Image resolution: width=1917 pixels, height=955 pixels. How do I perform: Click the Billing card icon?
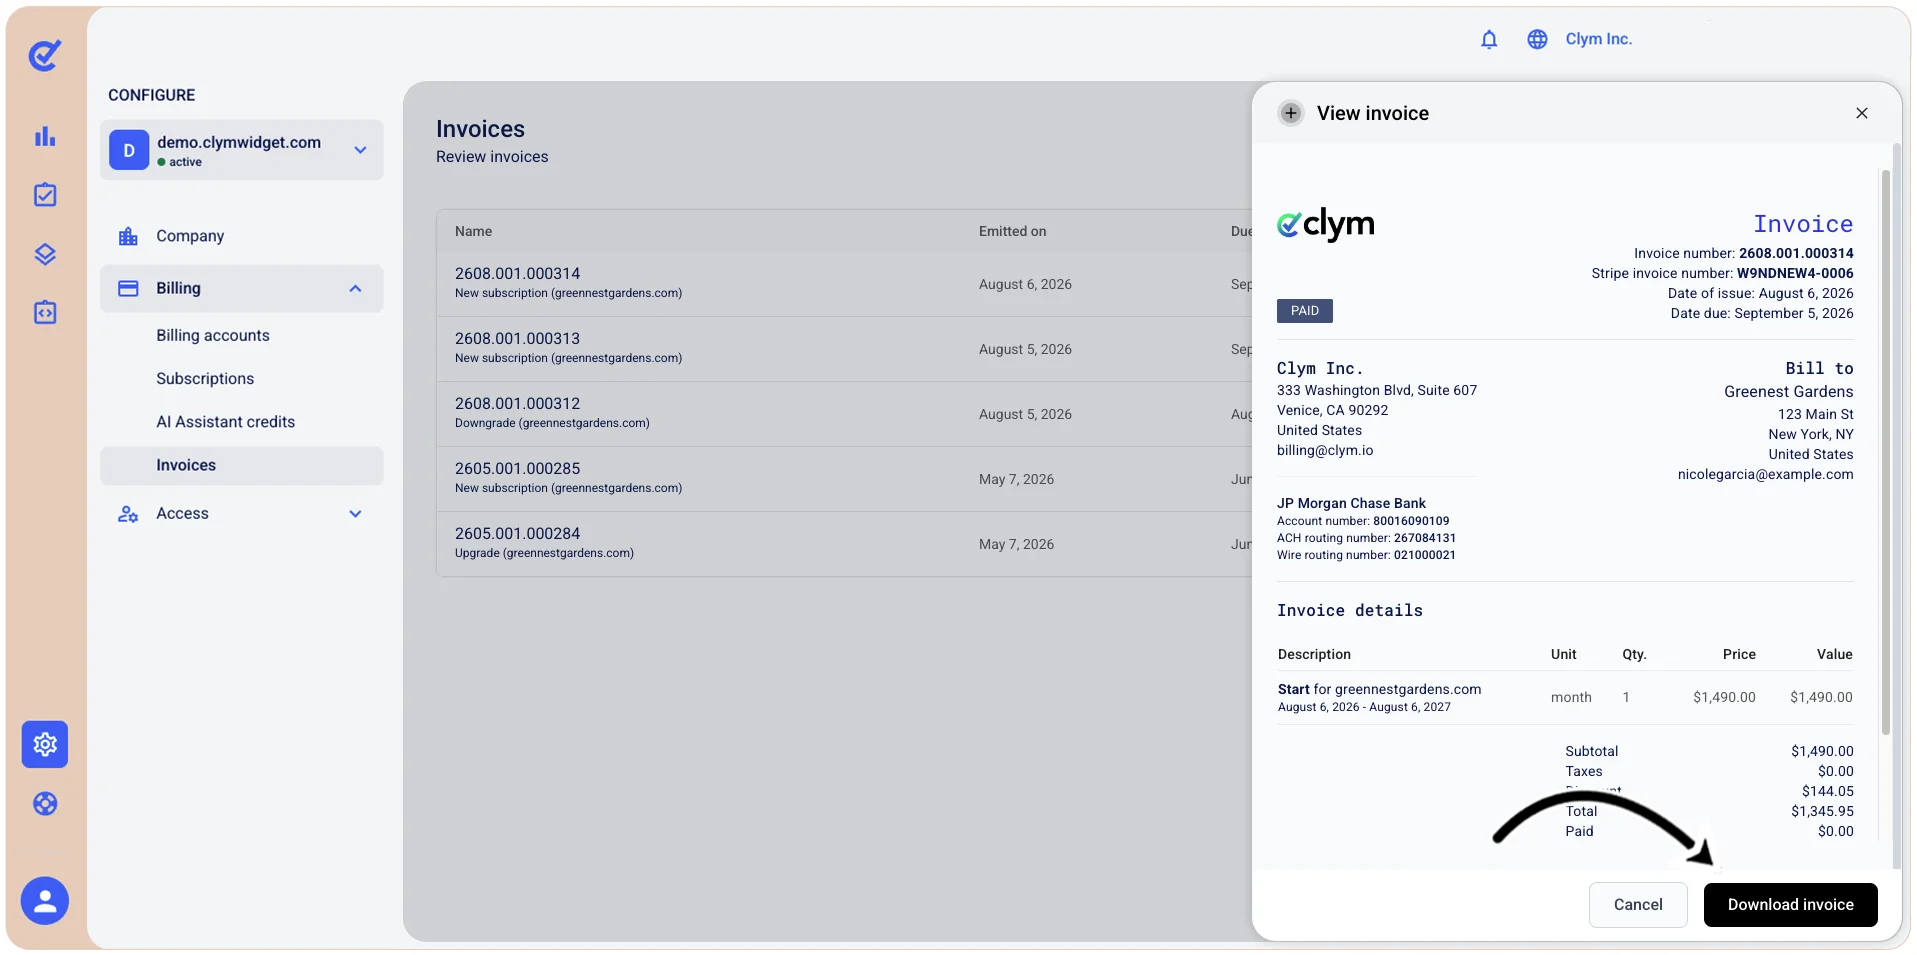point(128,288)
